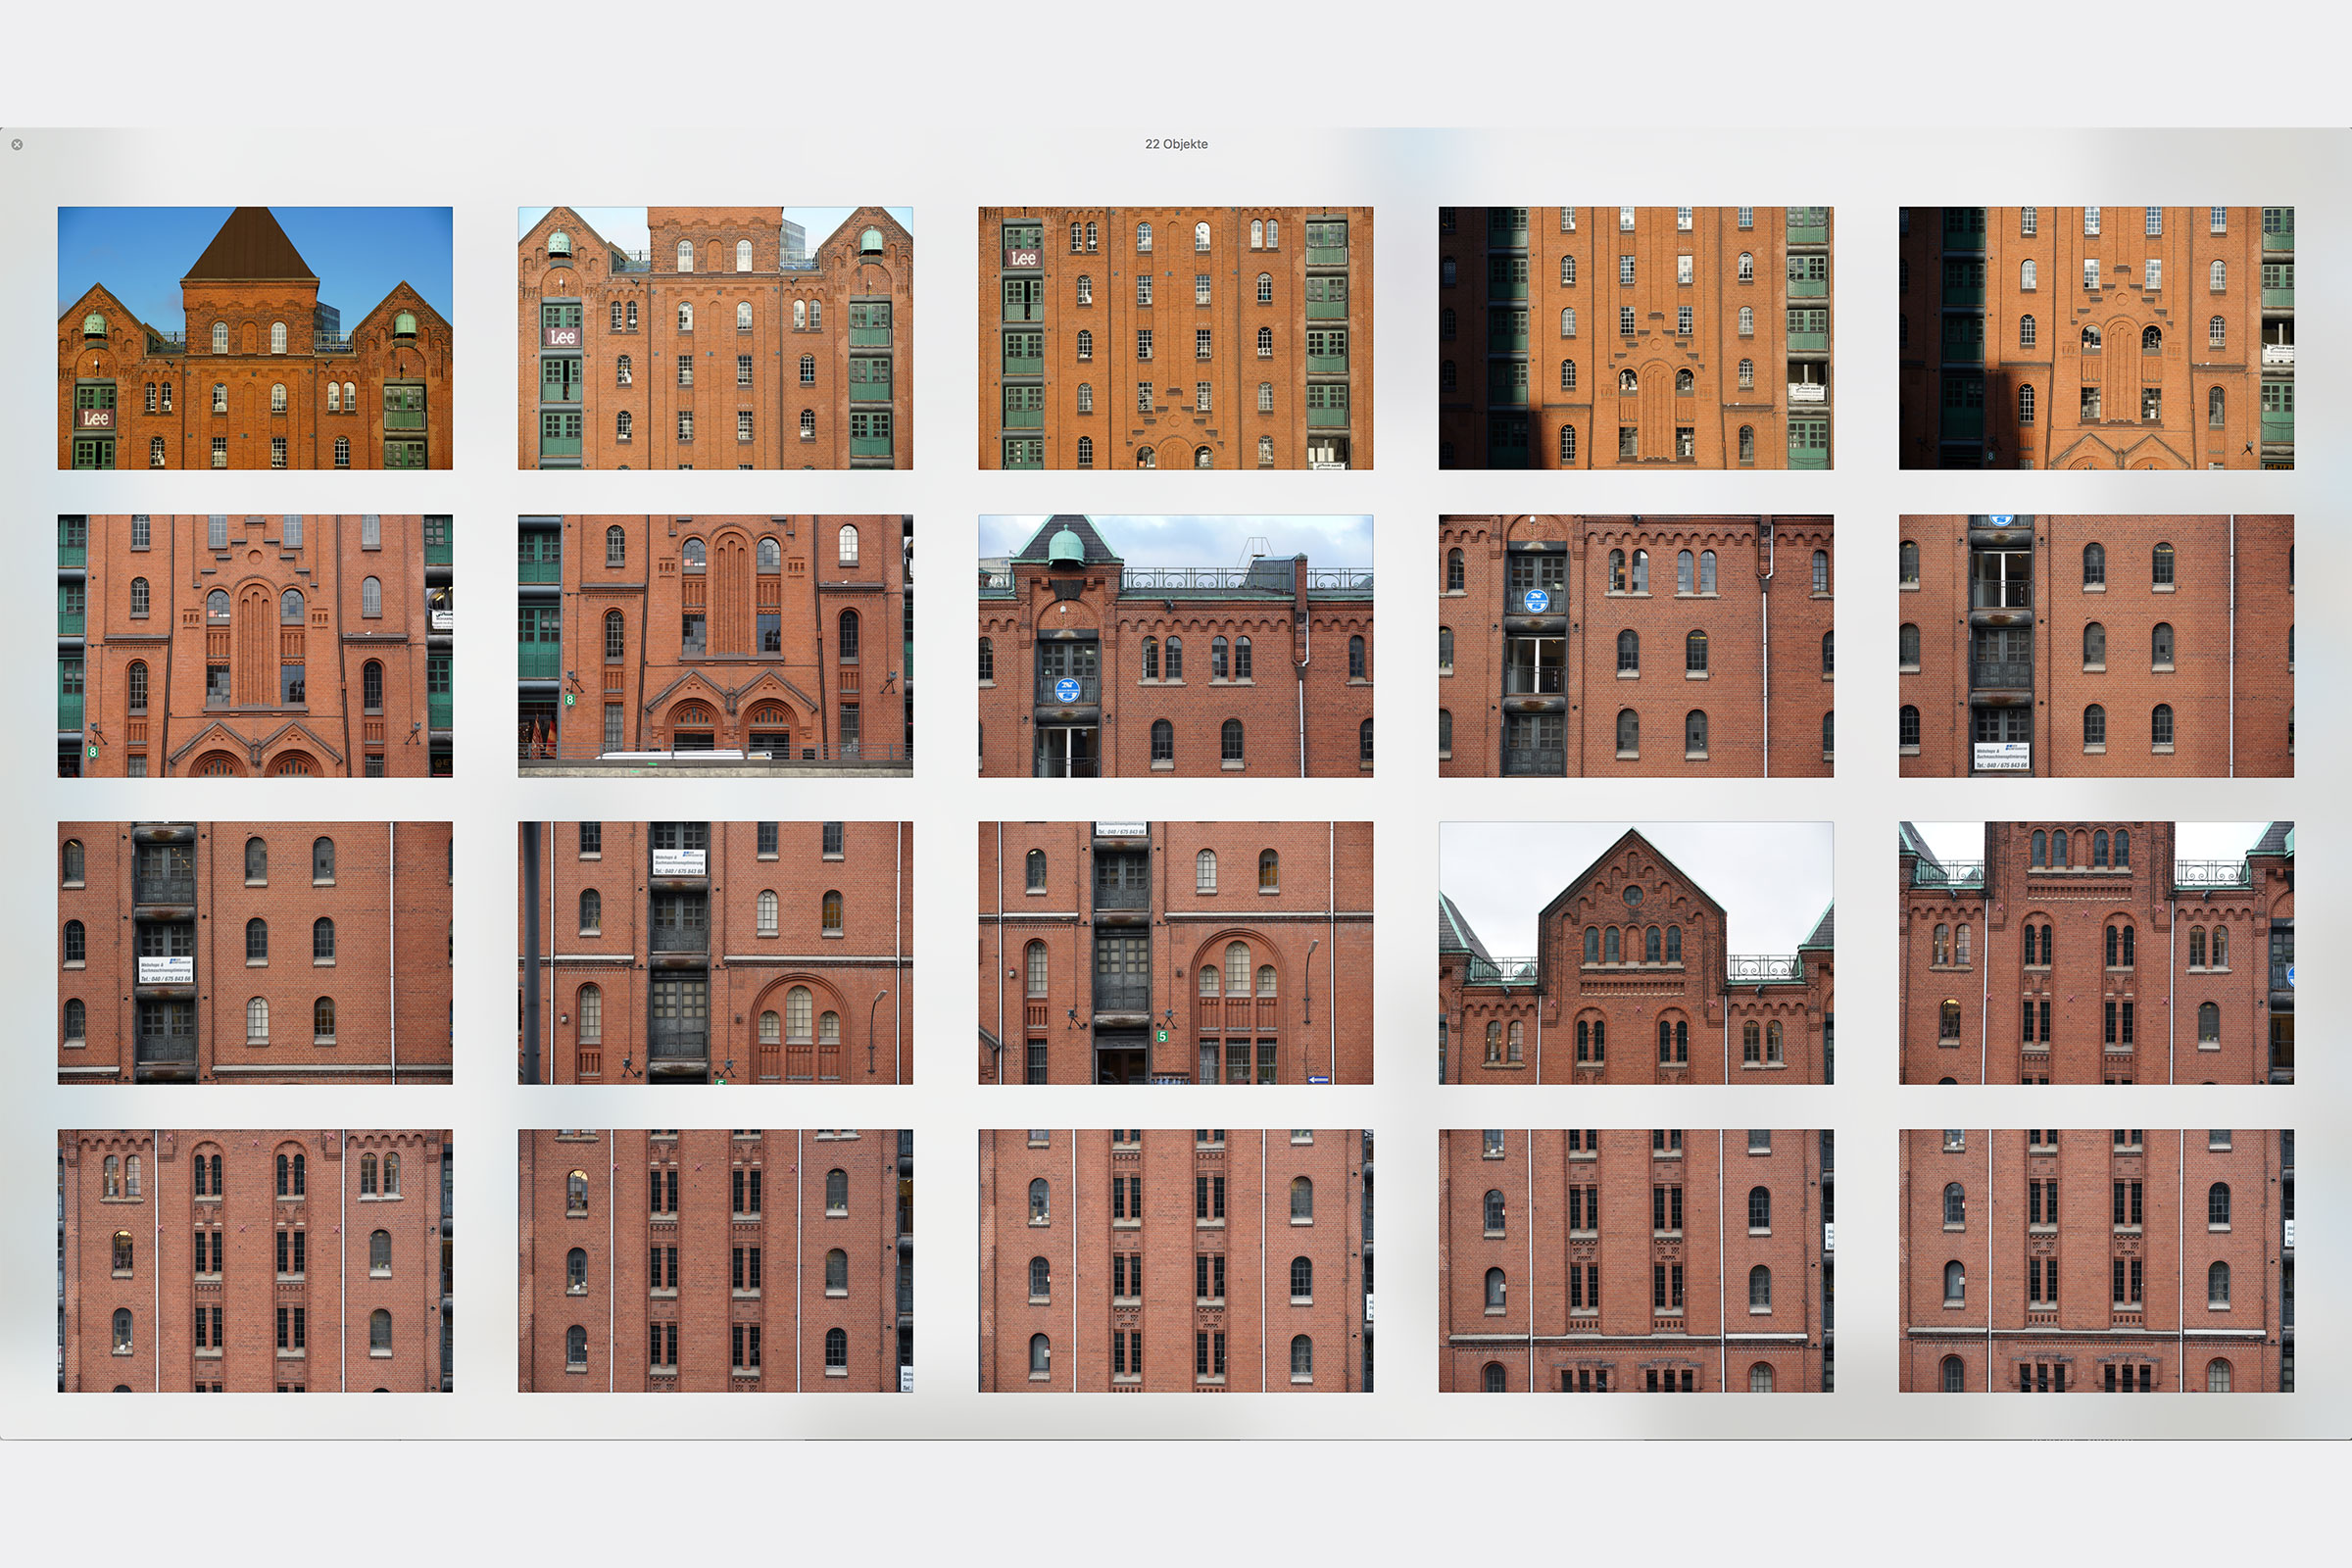The height and width of the screenshot is (1568, 2352).
Task: Select the pointed gable thumbnail with round window
Action: click(x=1636, y=953)
